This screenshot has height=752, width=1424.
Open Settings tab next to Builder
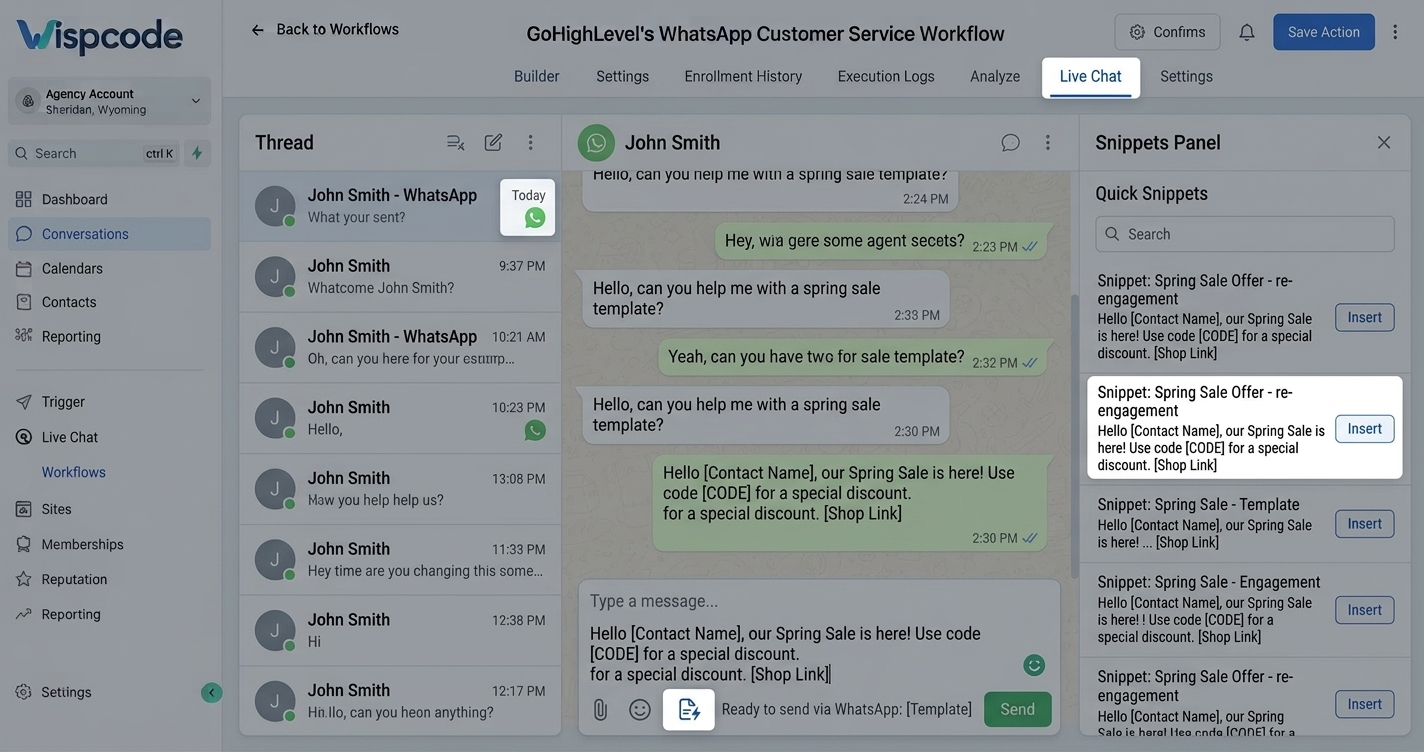[623, 76]
